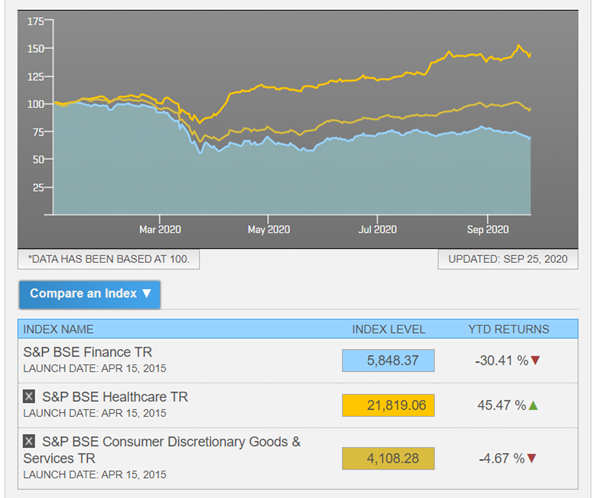Click the May 2020 axis label

tap(269, 230)
